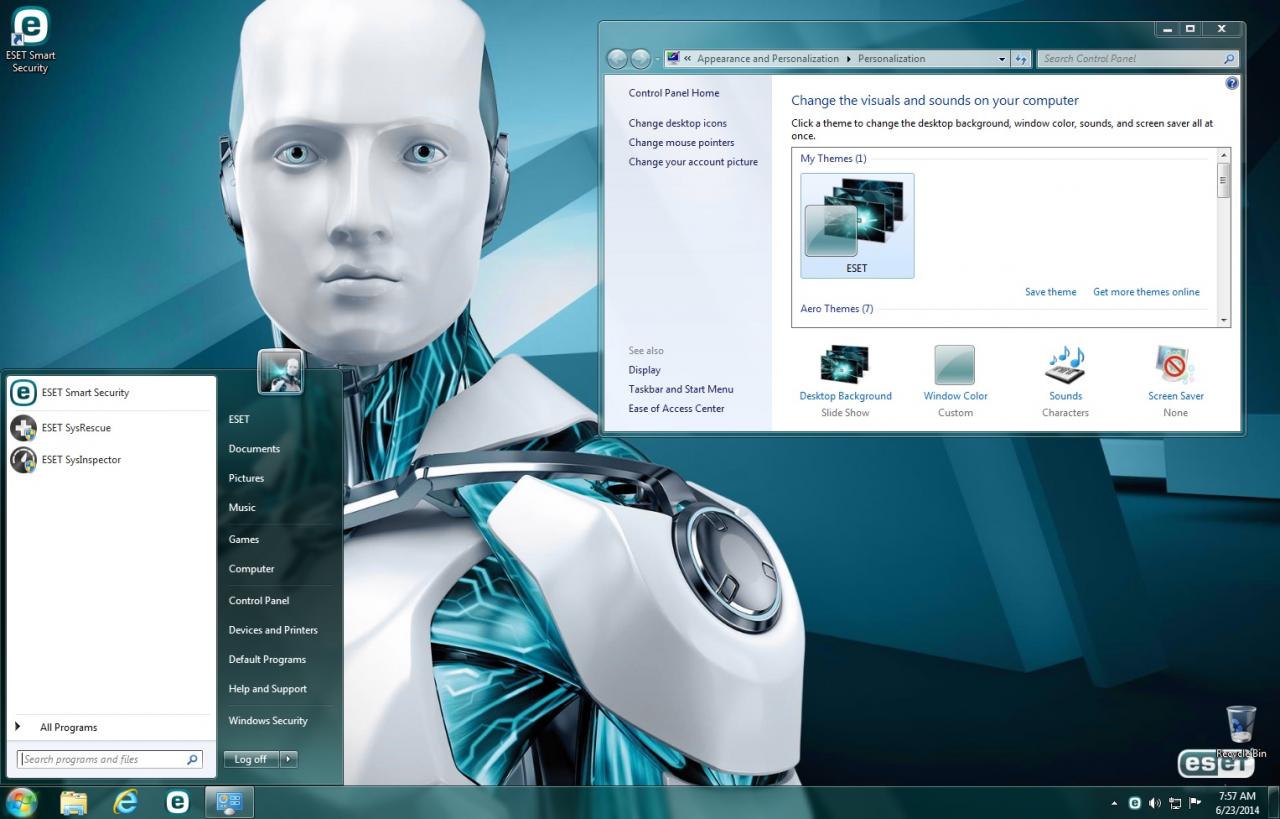Click the Back arrow in Personalization window

617,59
